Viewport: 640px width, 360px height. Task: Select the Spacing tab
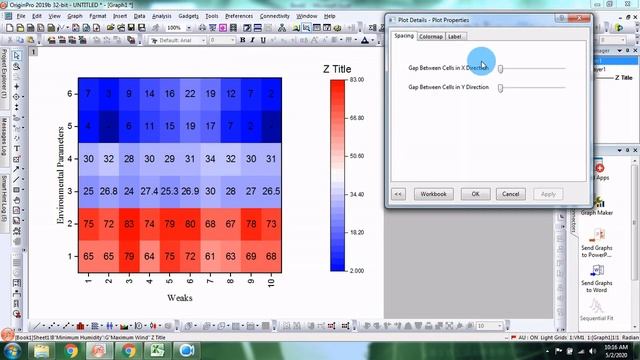pyautogui.click(x=404, y=36)
